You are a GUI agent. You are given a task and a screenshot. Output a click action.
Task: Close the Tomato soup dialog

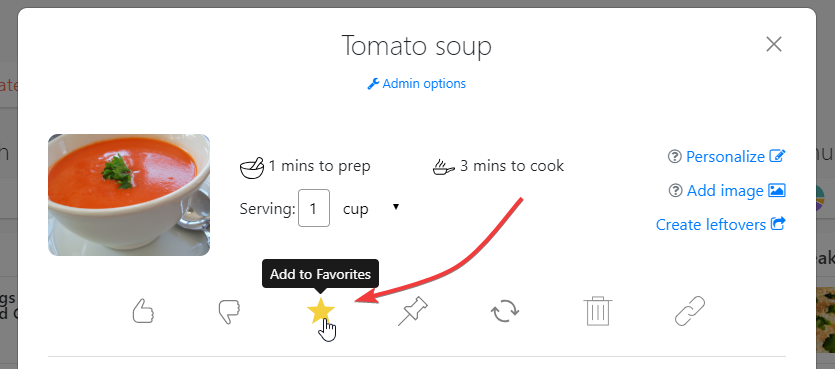click(774, 44)
